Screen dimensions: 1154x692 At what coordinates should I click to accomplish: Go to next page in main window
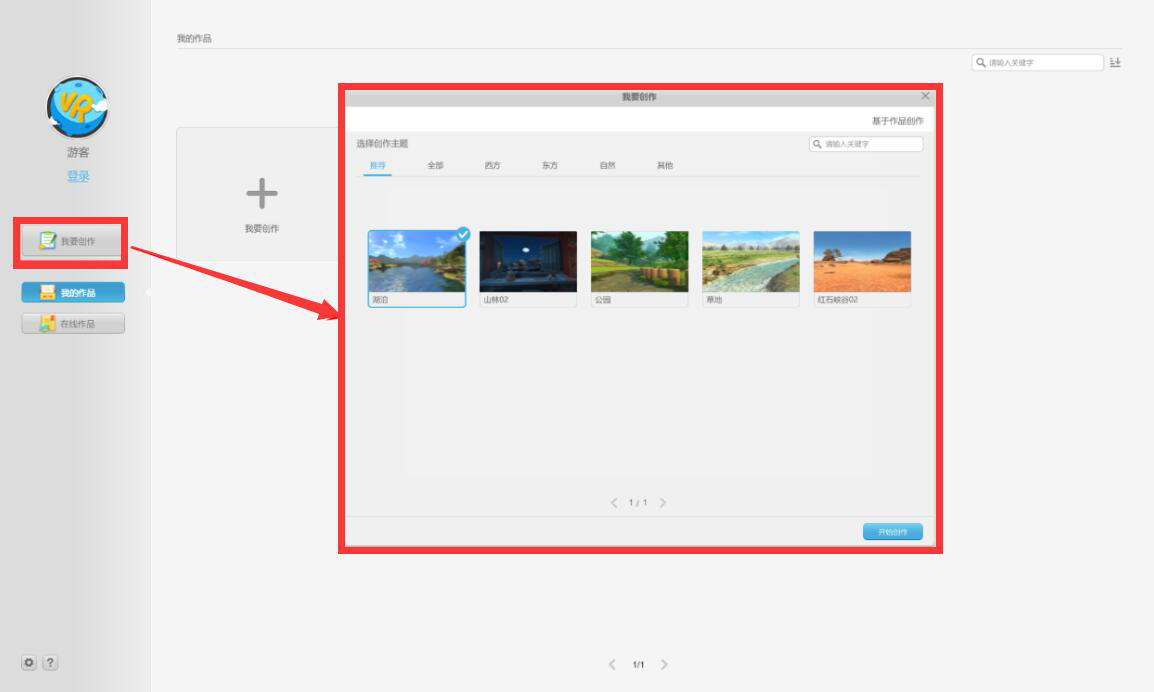664,665
